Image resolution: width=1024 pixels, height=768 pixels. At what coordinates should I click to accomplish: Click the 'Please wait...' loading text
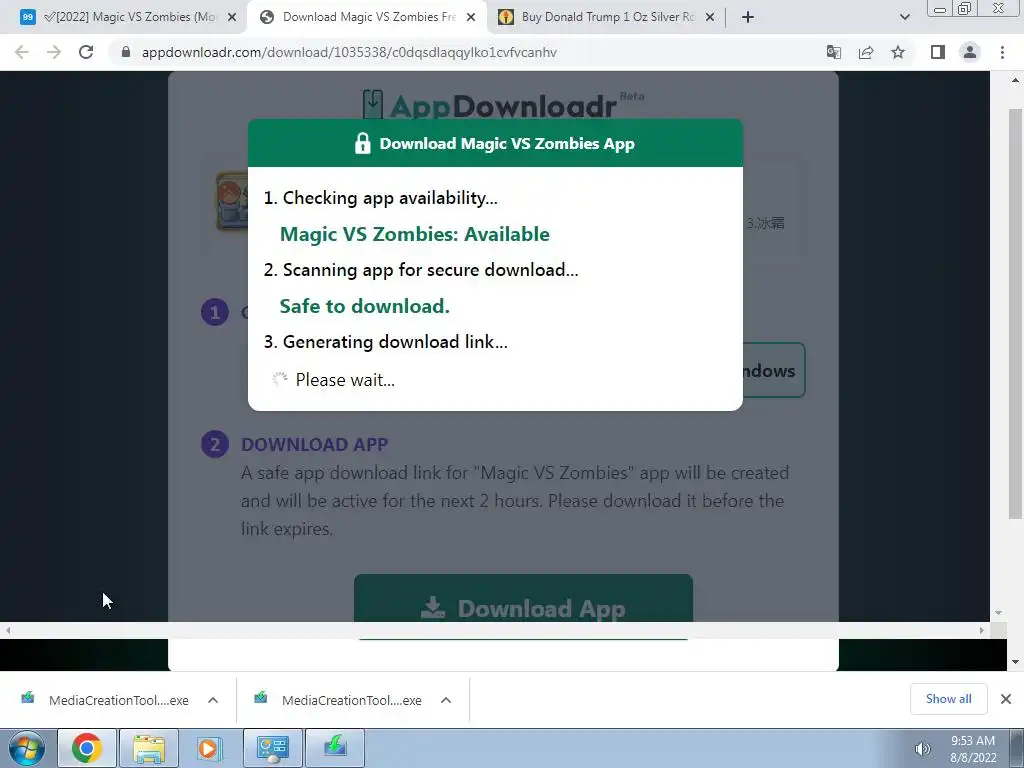click(345, 380)
